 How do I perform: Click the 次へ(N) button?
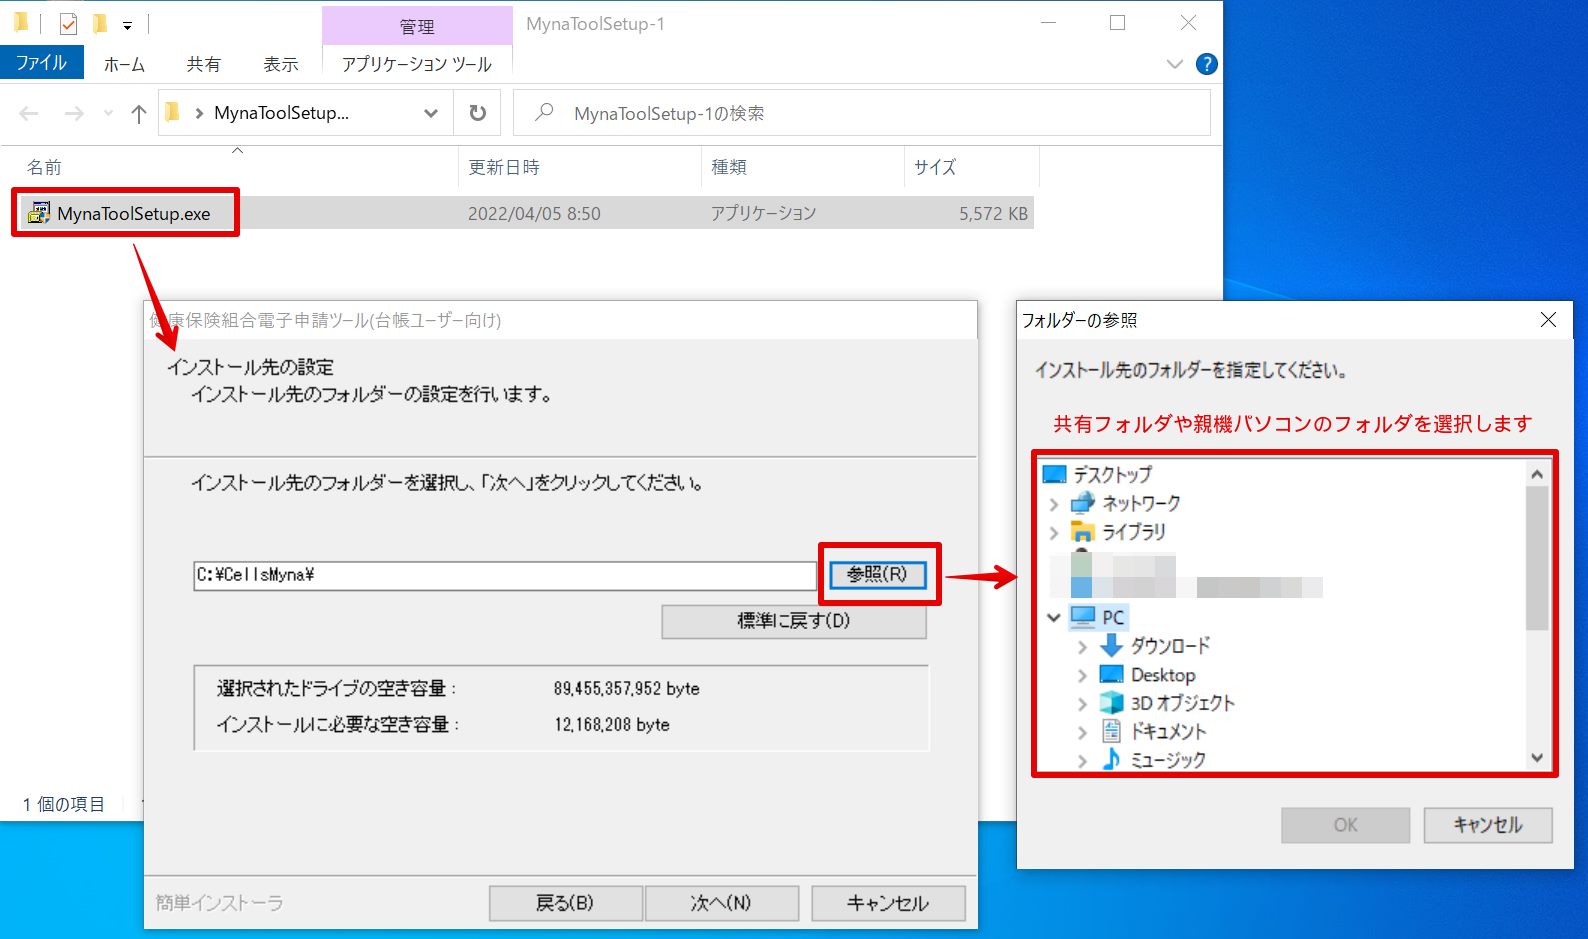point(721,903)
